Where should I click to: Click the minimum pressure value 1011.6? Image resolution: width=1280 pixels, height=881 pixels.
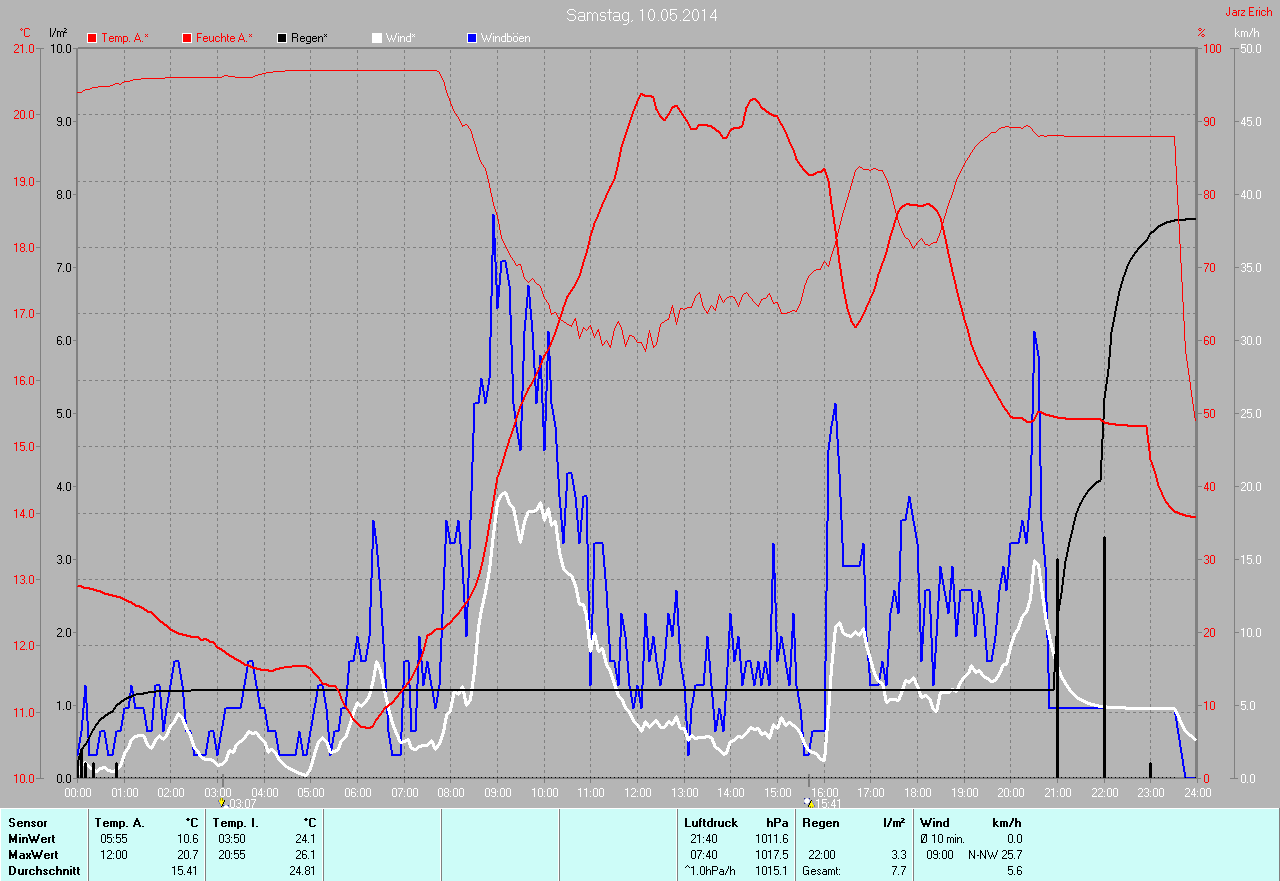click(771, 838)
